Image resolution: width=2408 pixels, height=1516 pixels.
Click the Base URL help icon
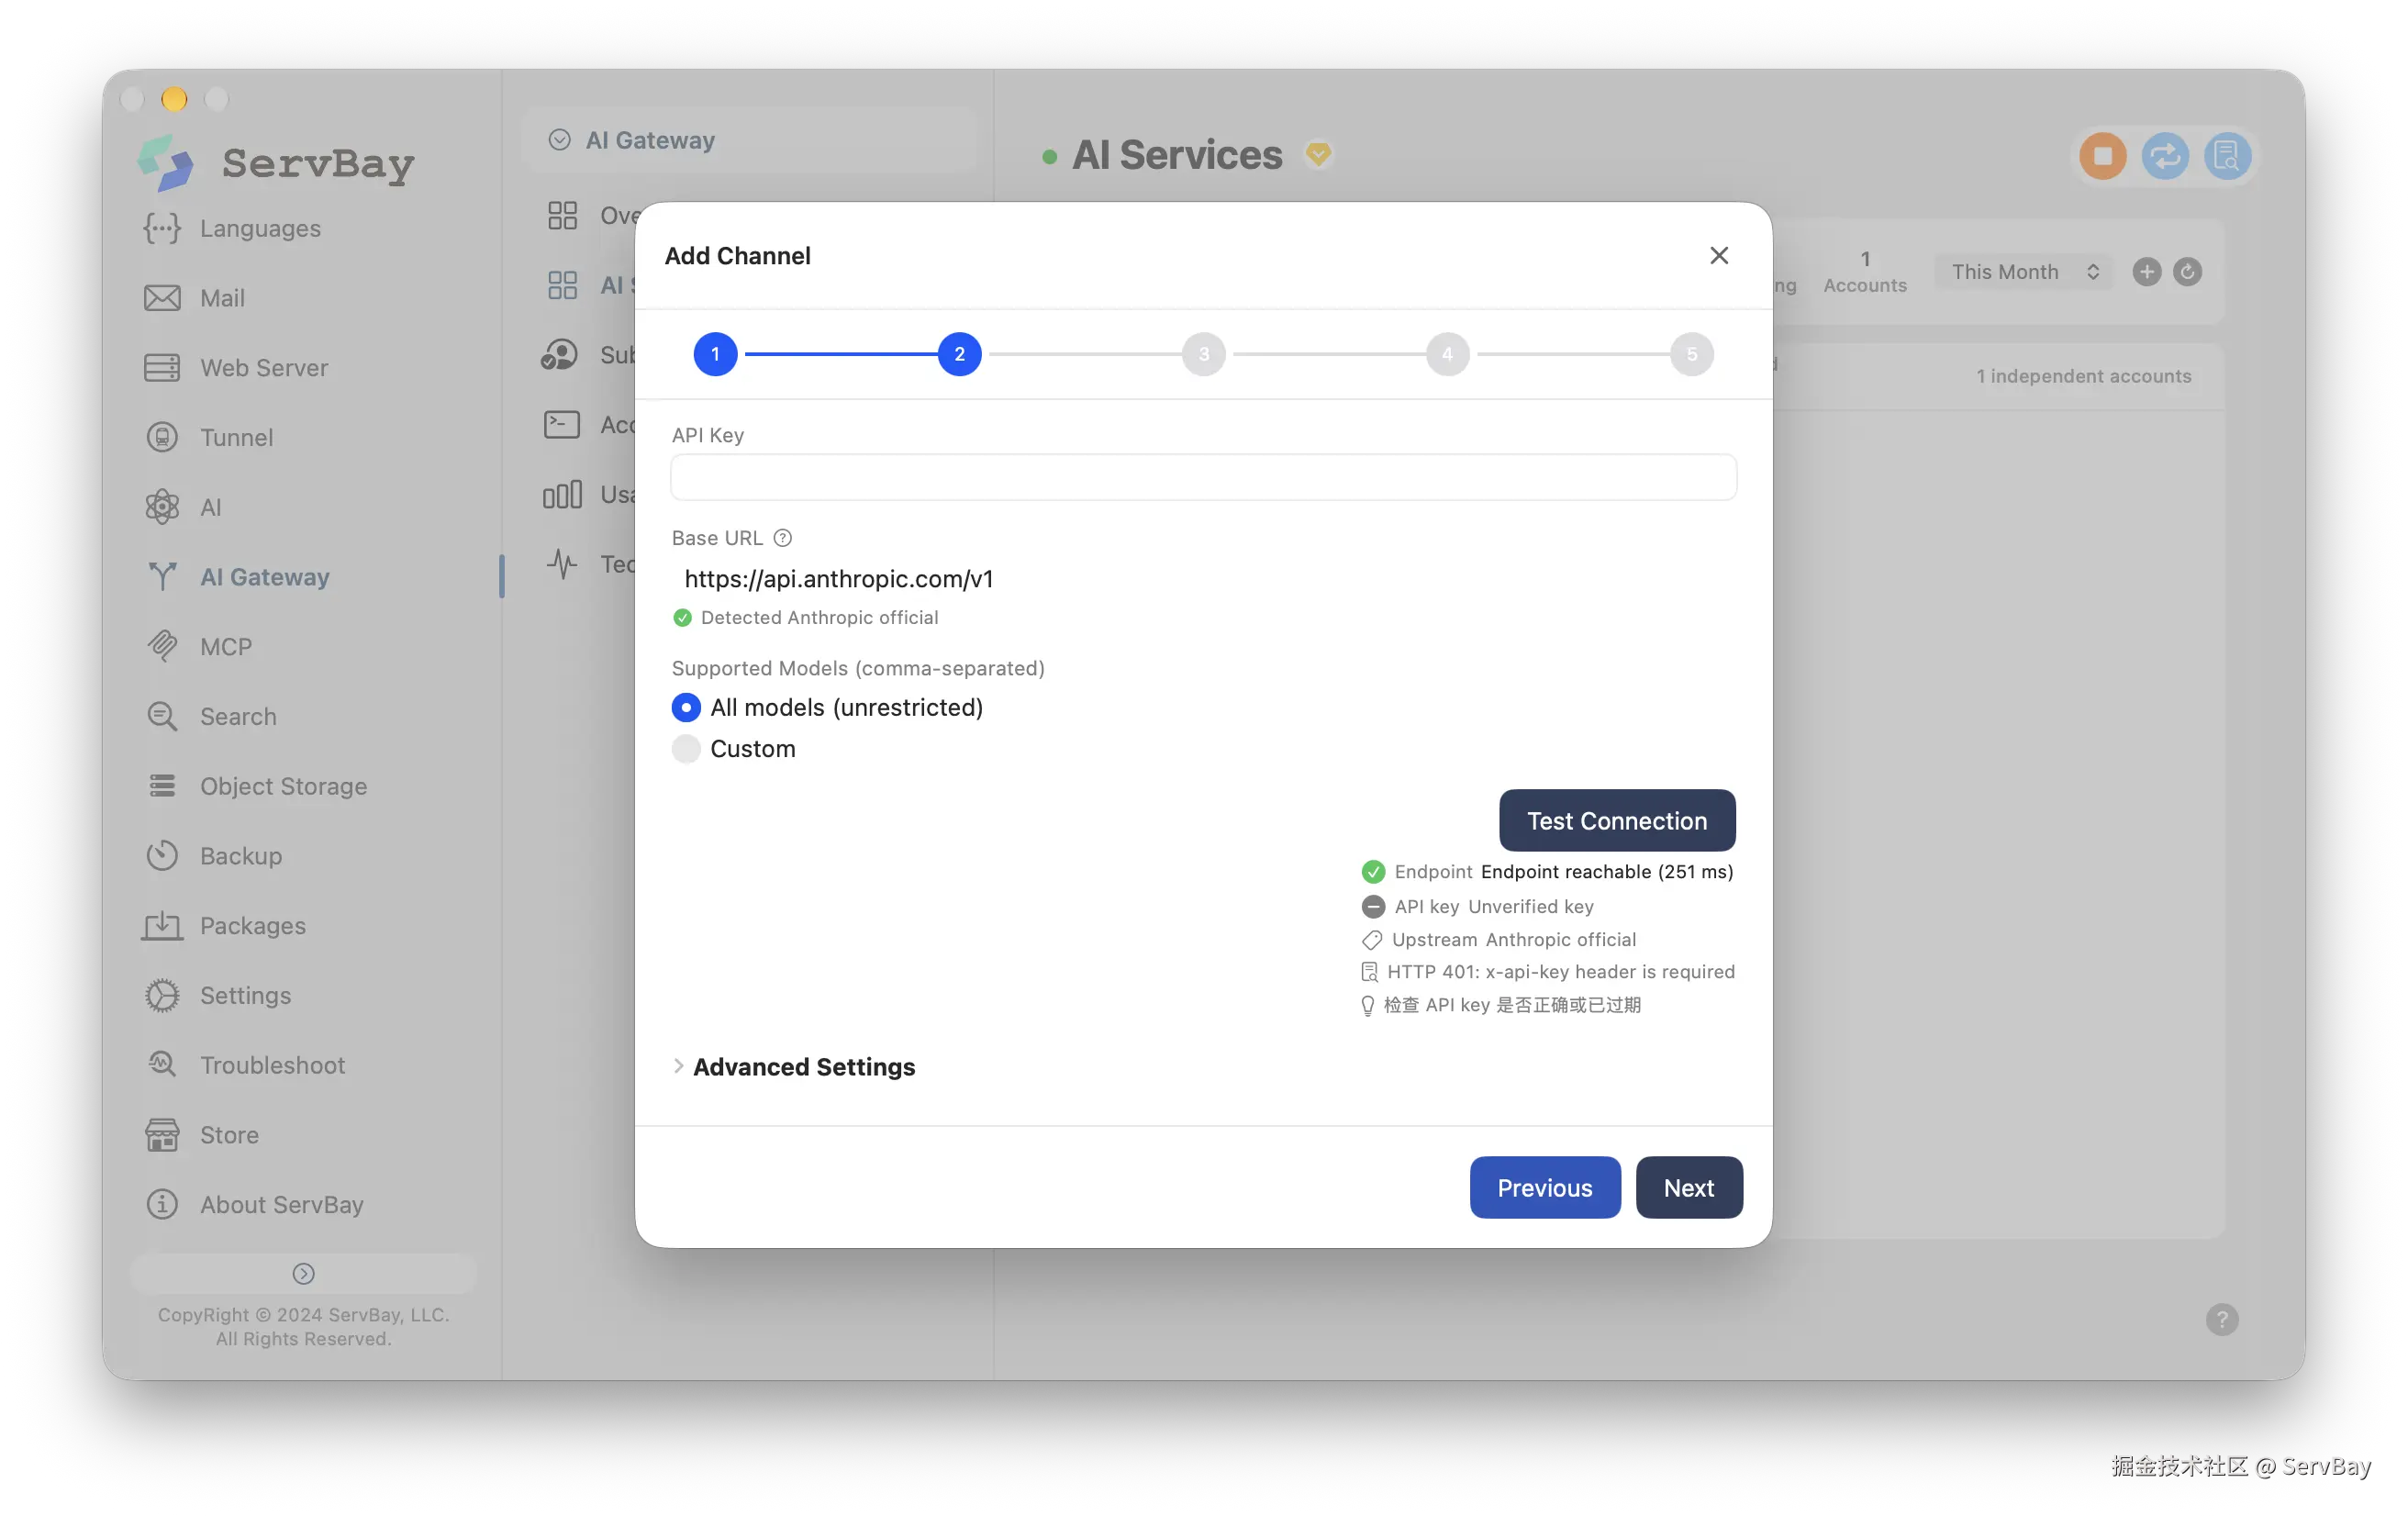click(782, 538)
